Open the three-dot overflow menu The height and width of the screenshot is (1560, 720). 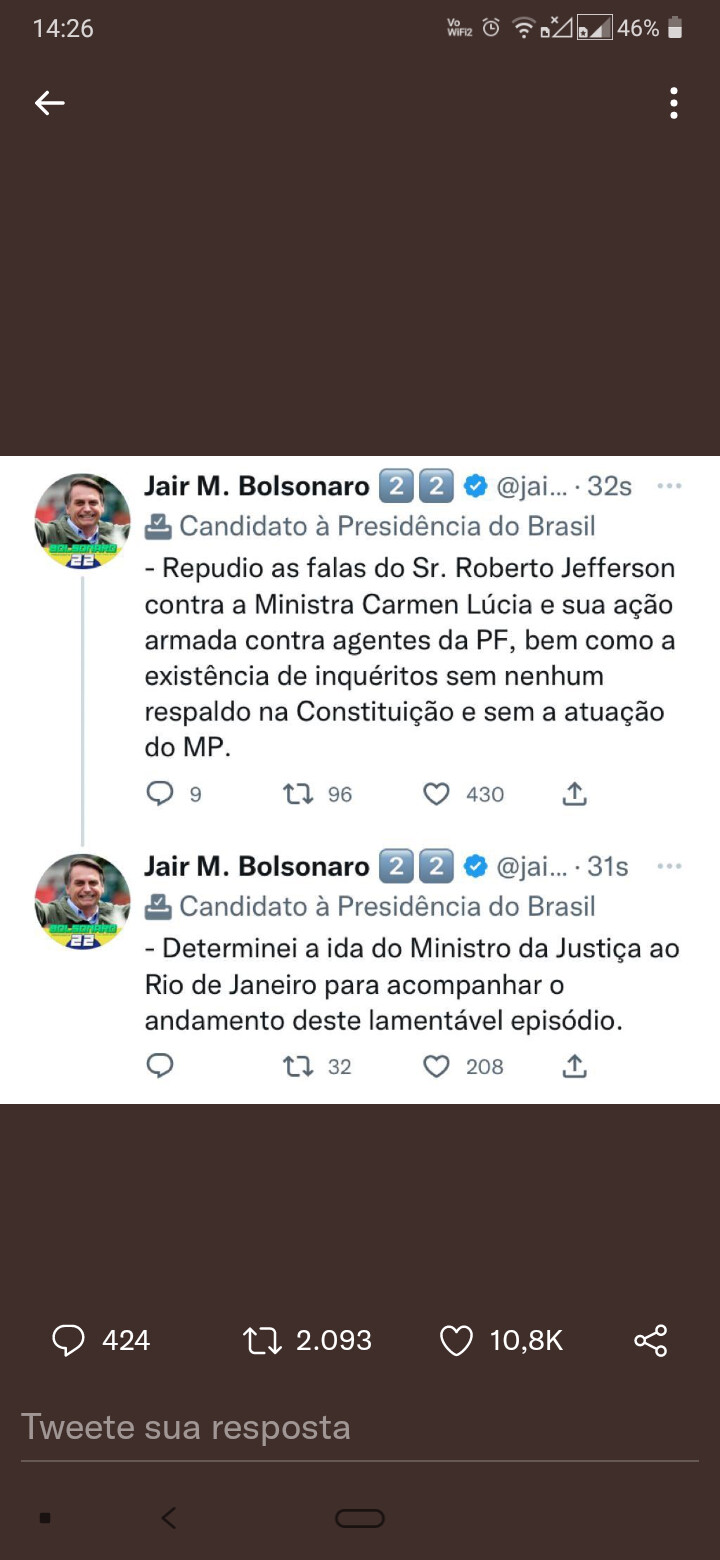pos(674,103)
